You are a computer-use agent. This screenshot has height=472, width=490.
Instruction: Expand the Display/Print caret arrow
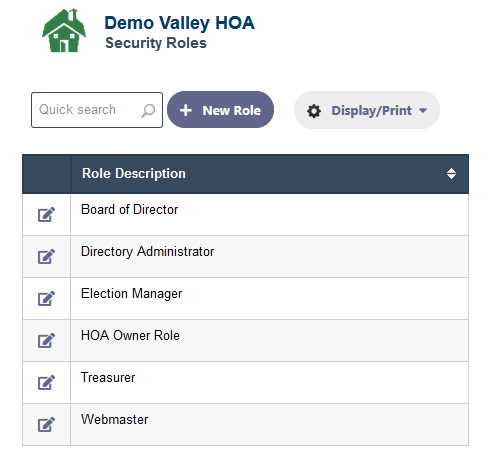[x=423, y=111]
